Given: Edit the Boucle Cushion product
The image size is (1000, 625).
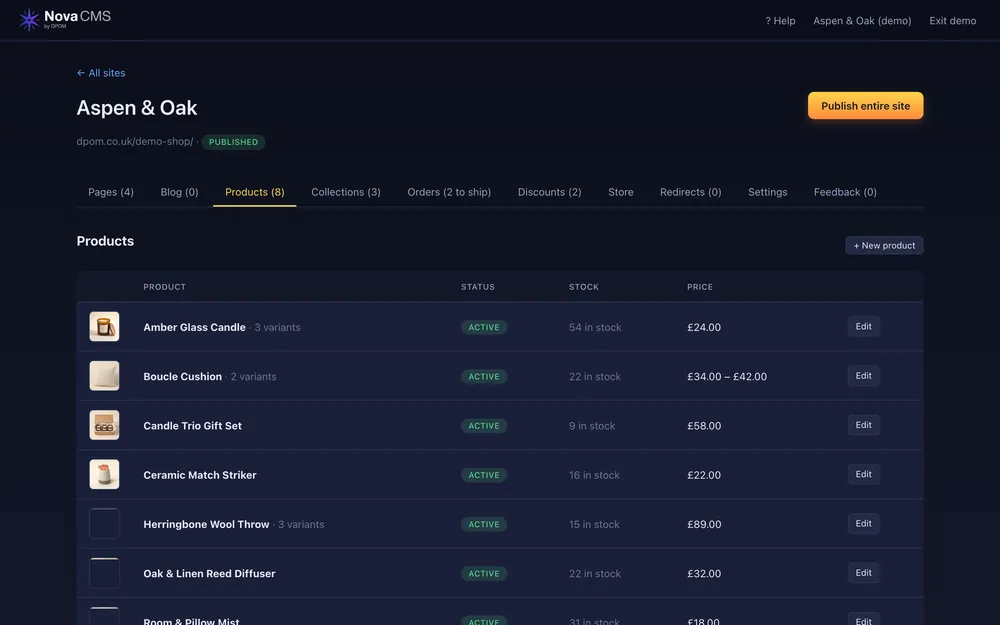Looking at the screenshot, I should pyautogui.click(x=864, y=376).
